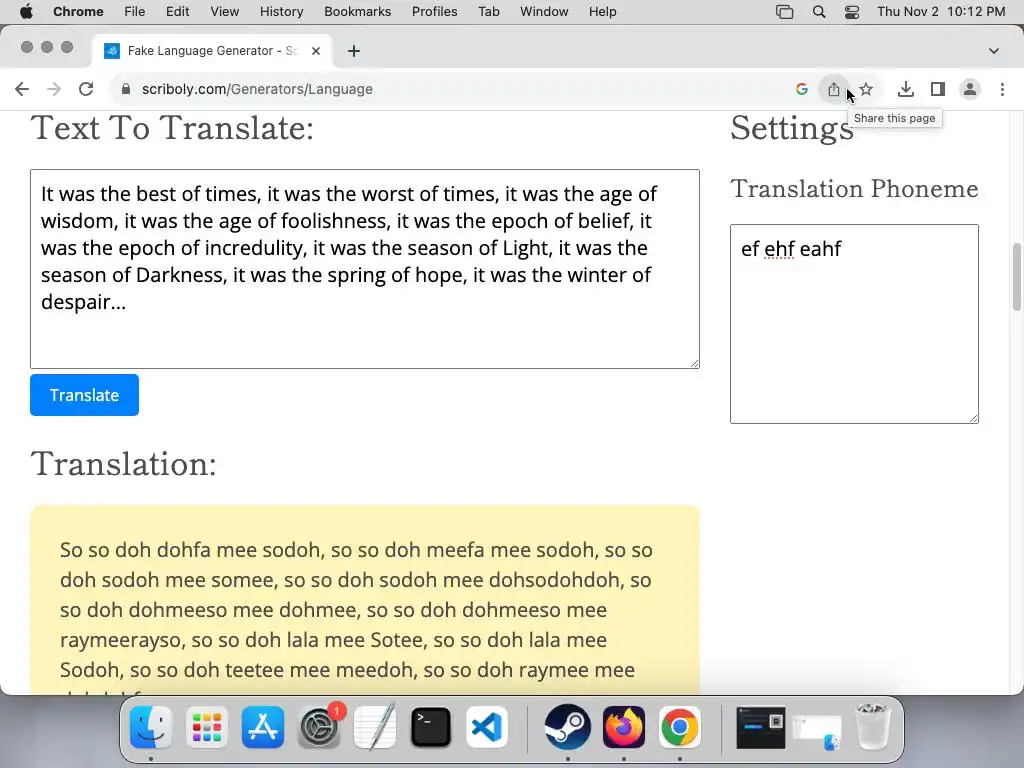The height and width of the screenshot is (768, 1024).
Task: Open the dark minimized window in Dock
Action: click(x=760, y=728)
